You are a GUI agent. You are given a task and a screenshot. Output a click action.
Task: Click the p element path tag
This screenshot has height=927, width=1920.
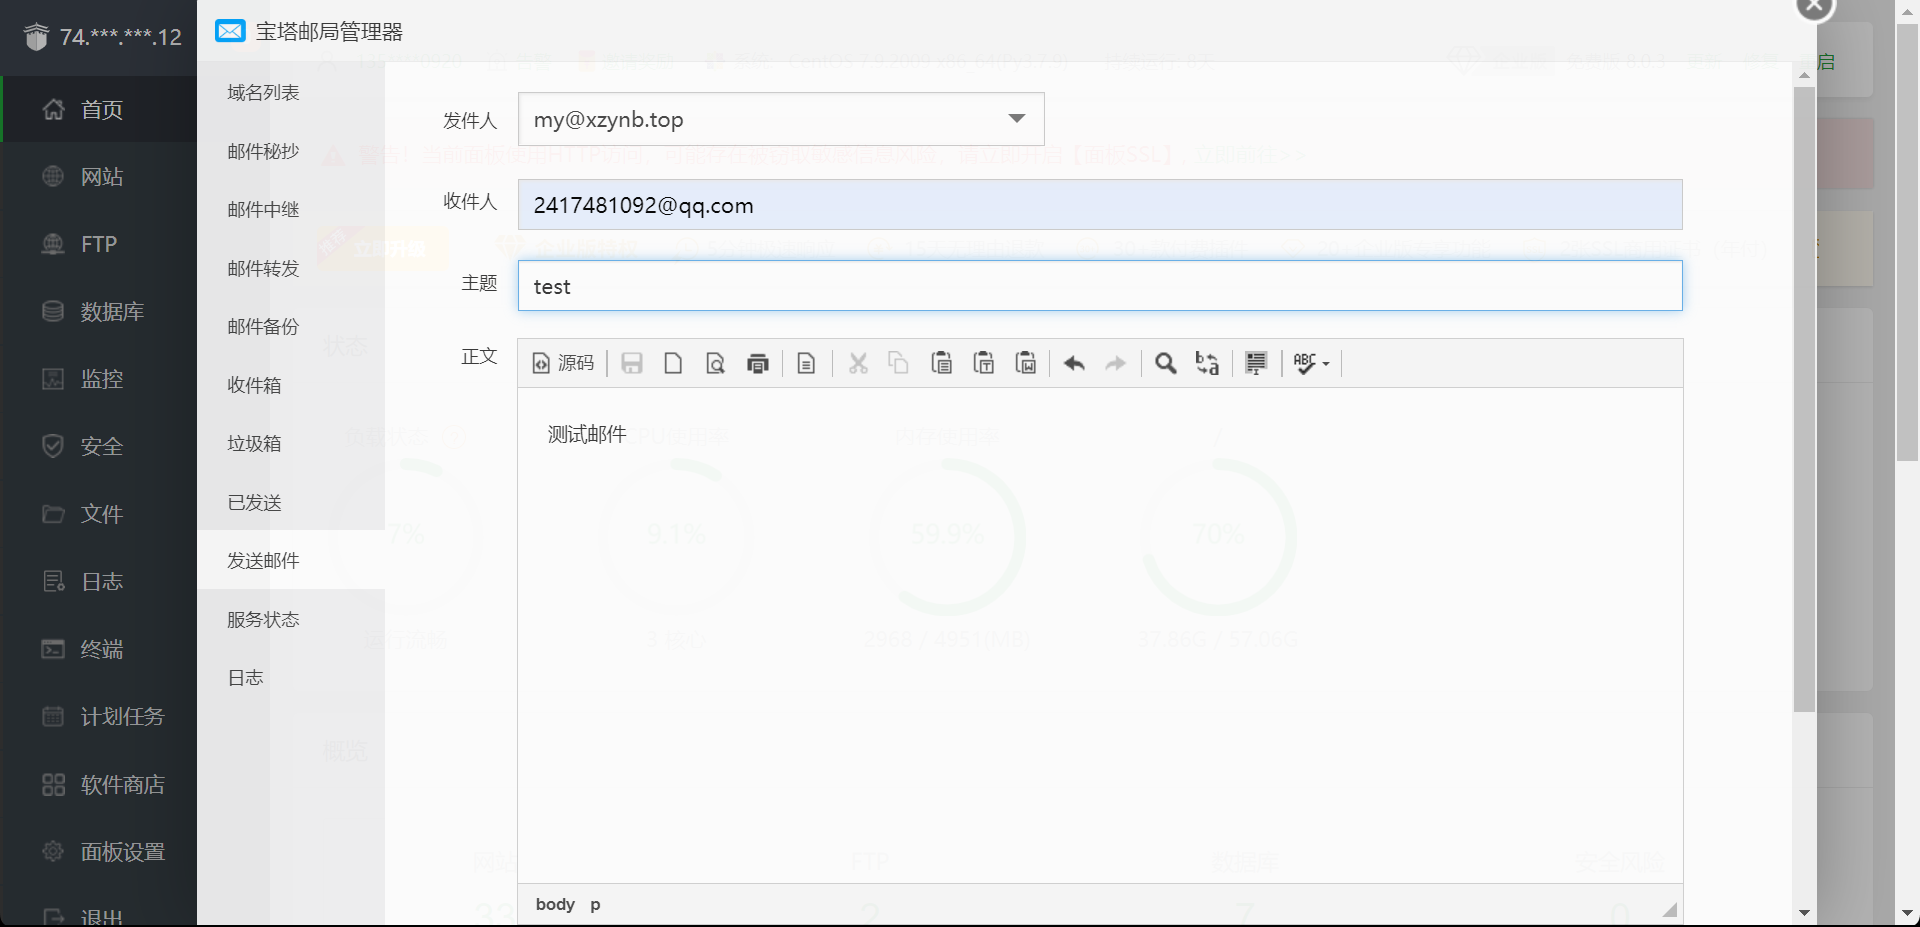pos(595,904)
